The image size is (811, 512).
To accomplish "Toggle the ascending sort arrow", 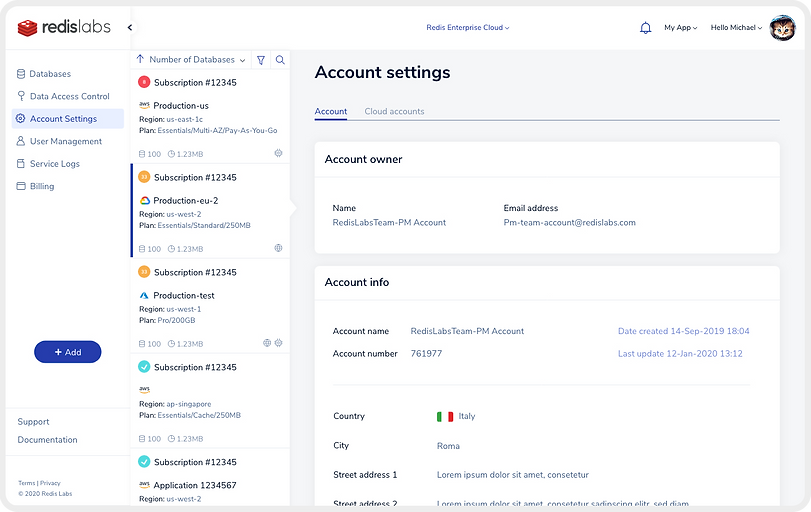I will [140, 59].
